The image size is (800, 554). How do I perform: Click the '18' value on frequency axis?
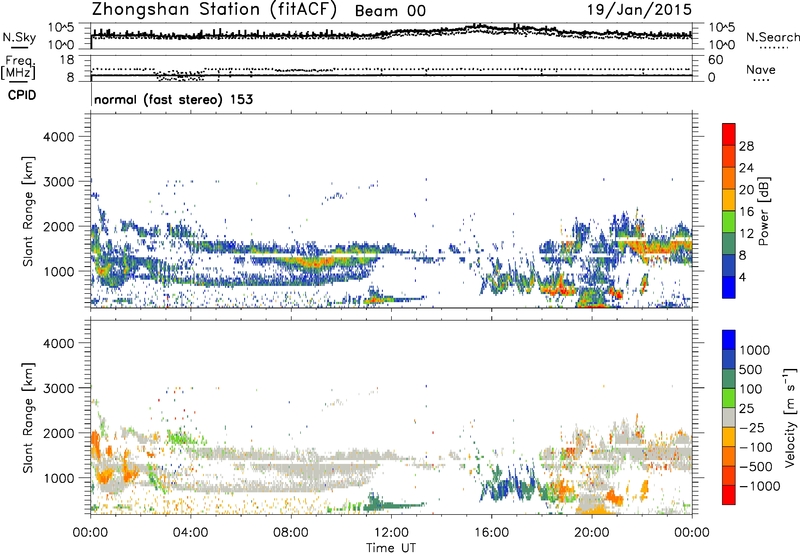click(x=66, y=60)
